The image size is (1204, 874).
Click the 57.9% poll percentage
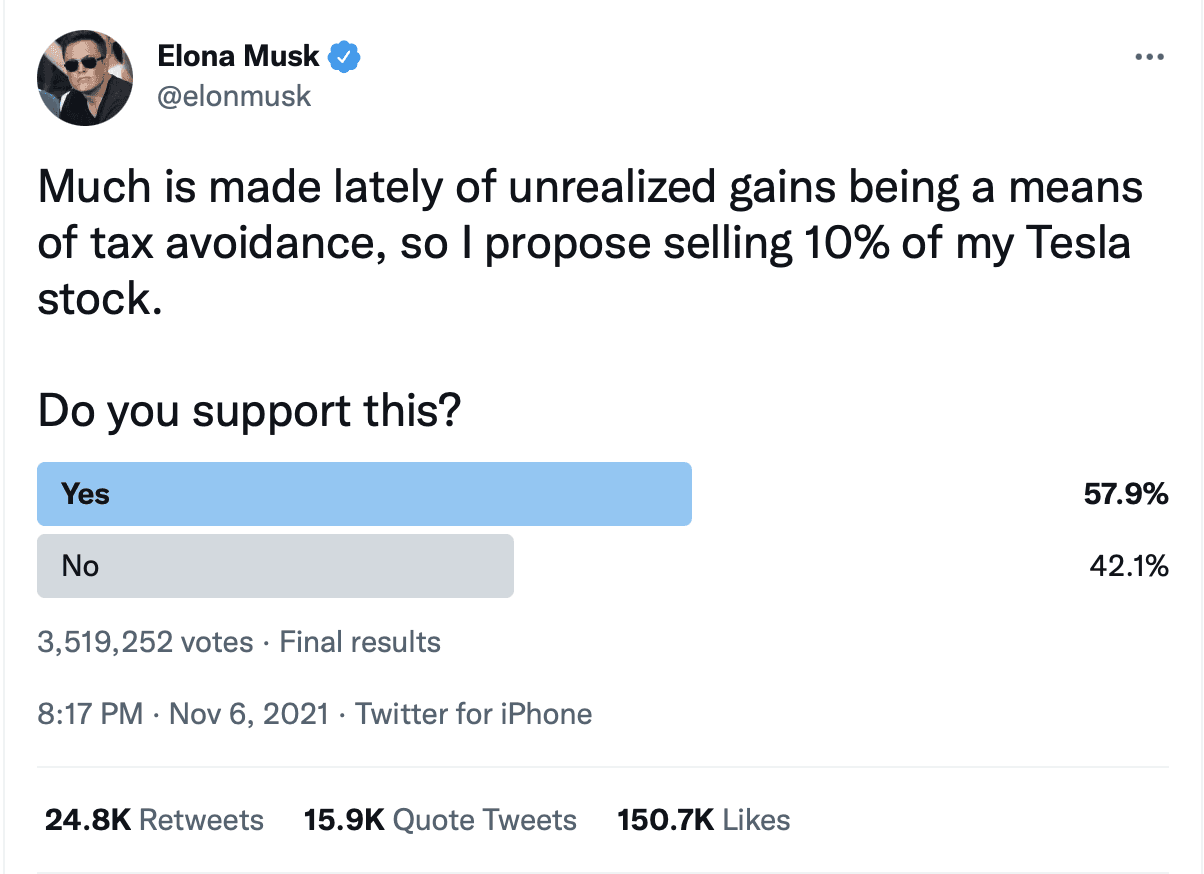click(x=1126, y=494)
